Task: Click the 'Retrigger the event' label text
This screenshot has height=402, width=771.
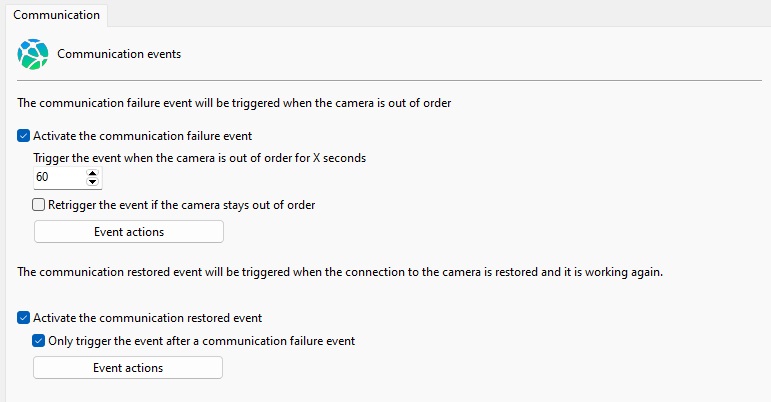Action: point(181,205)
